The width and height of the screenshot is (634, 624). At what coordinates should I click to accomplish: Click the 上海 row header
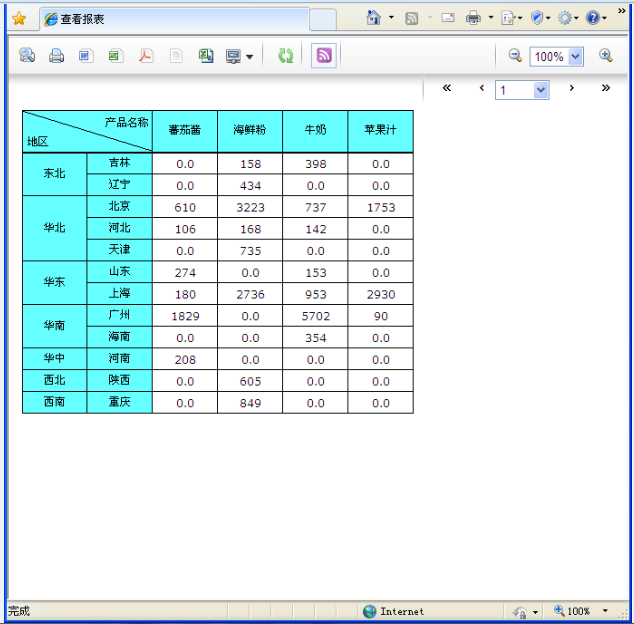(x=119, y=293)
